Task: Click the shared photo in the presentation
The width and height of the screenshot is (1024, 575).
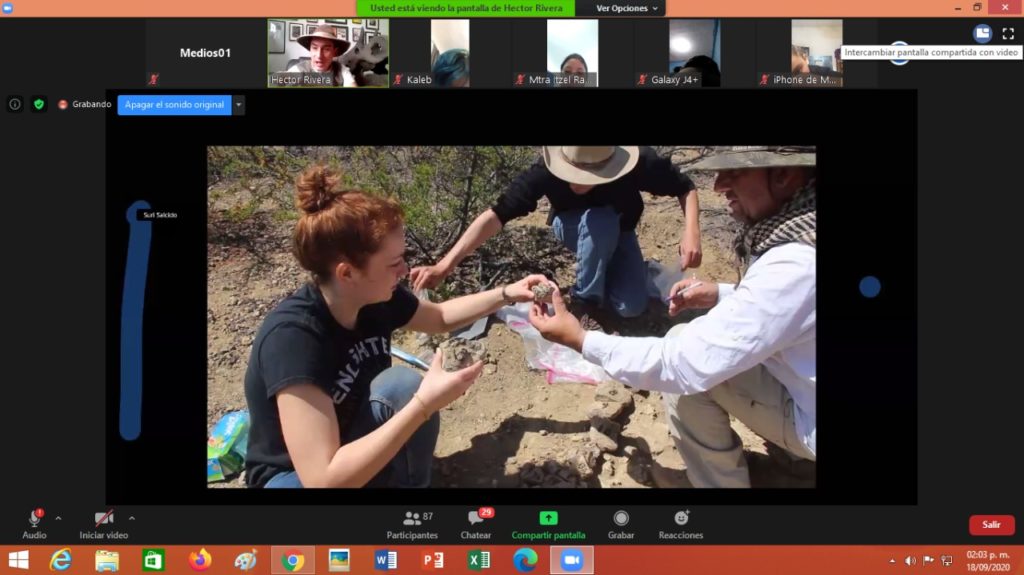Action: click(x=511, y=317)
